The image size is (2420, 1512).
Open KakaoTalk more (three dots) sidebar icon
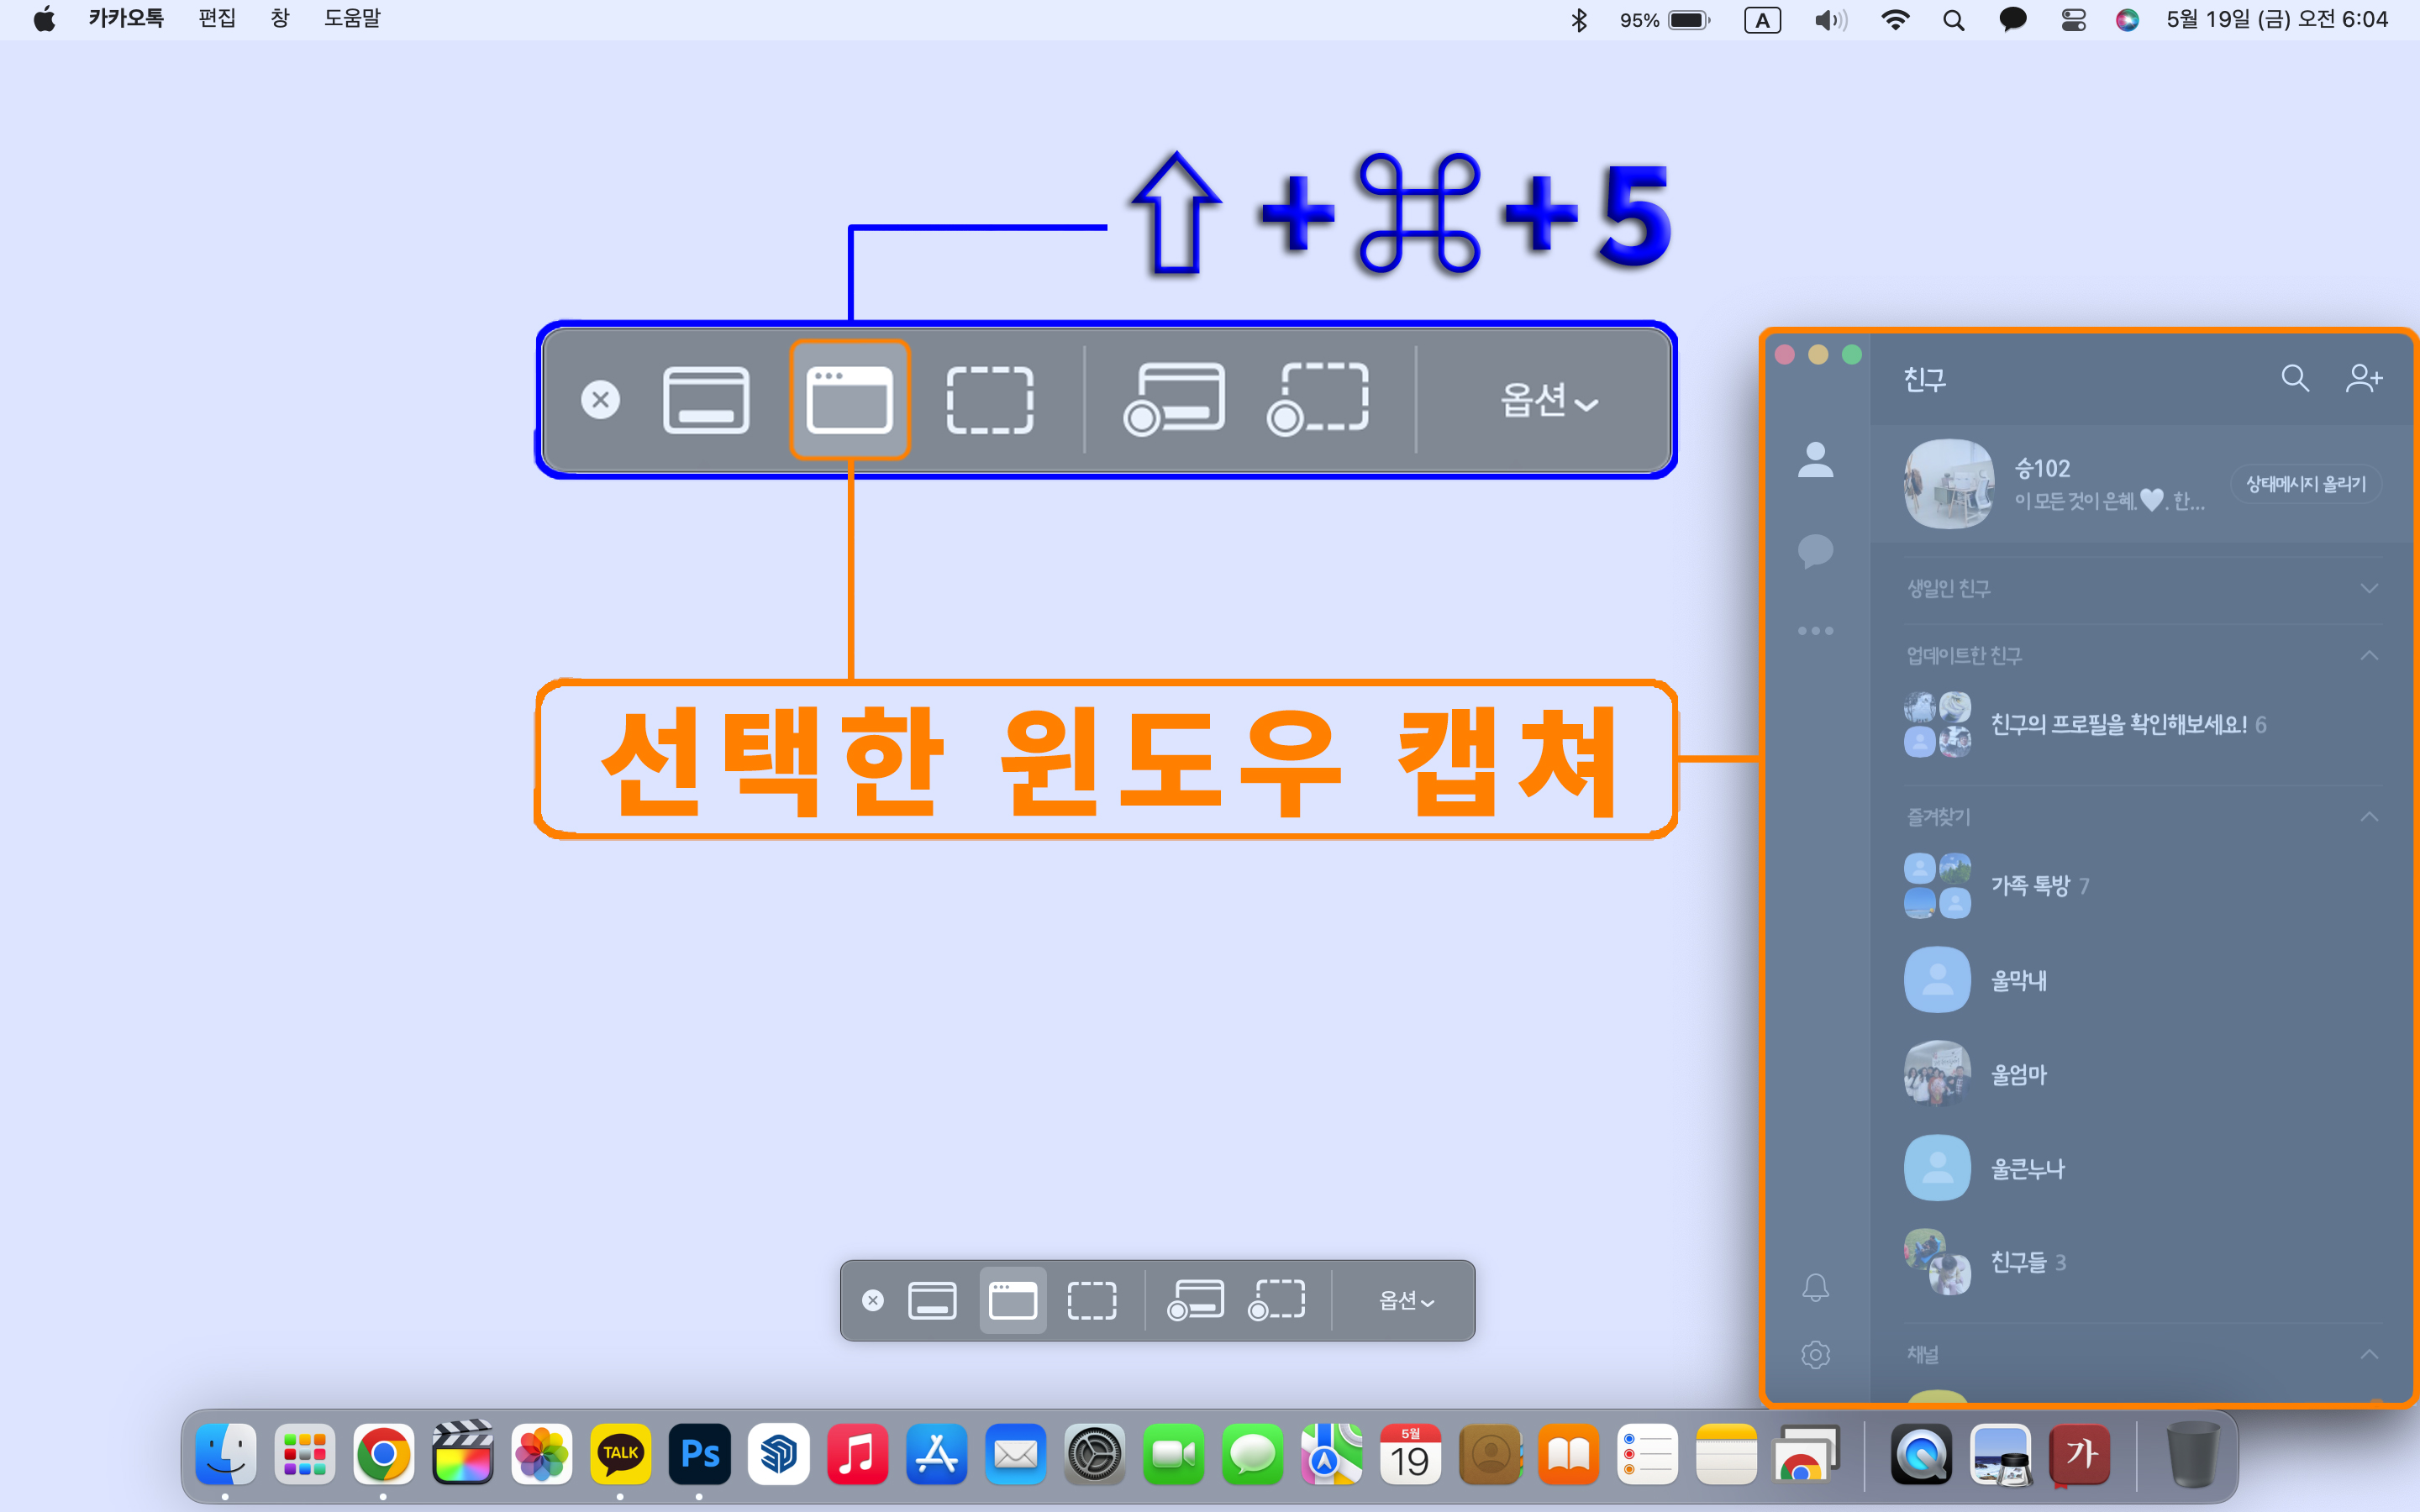click(1815, 631)
